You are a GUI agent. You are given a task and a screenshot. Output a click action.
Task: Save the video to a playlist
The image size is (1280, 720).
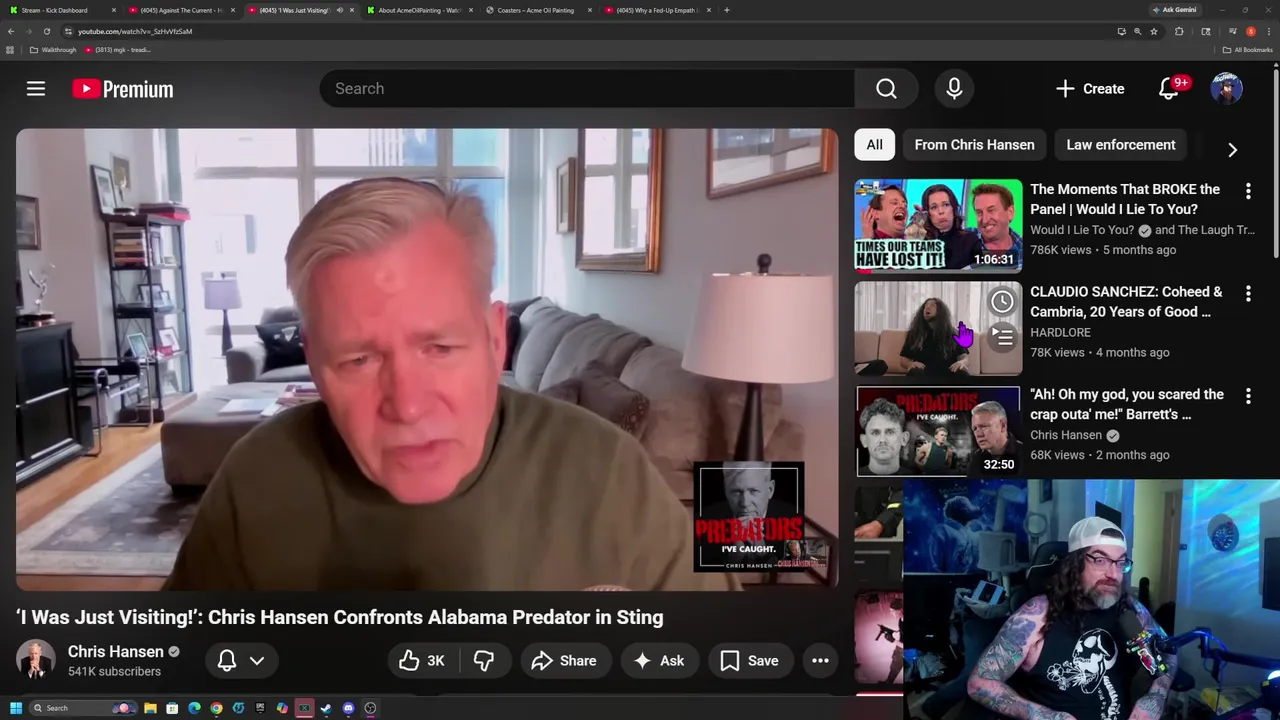(750, 660)
